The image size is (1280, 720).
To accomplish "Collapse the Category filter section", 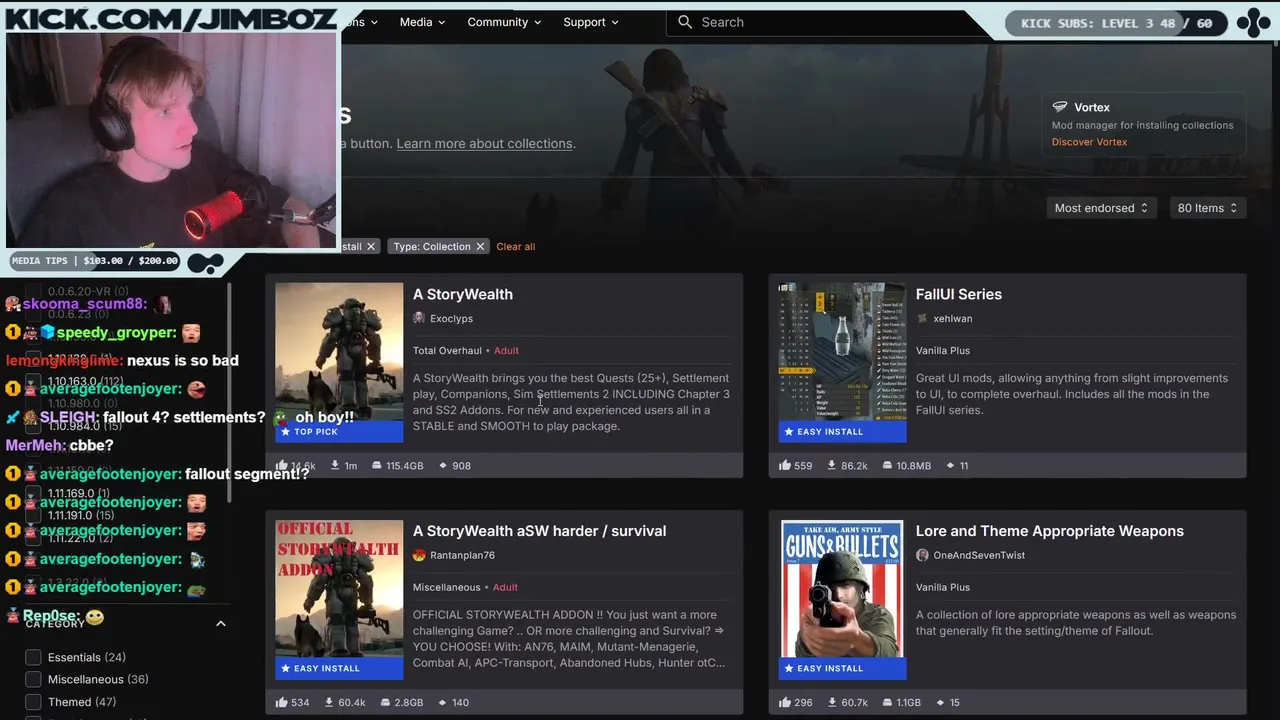I will click(x=221, y=624).
